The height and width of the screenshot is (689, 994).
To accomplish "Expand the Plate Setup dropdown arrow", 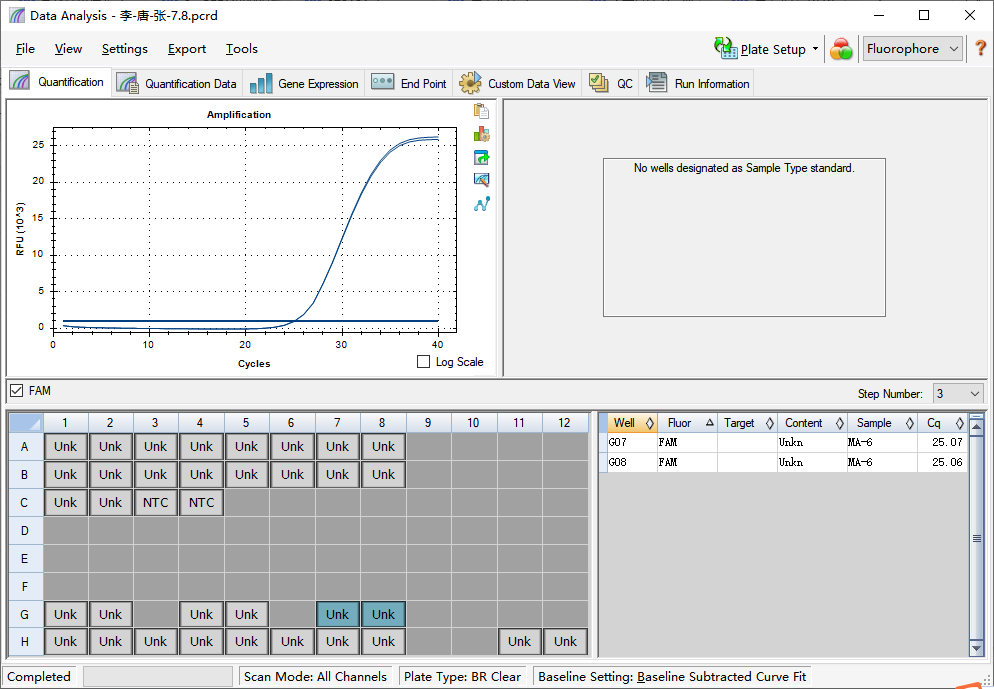I will (815, 49).
